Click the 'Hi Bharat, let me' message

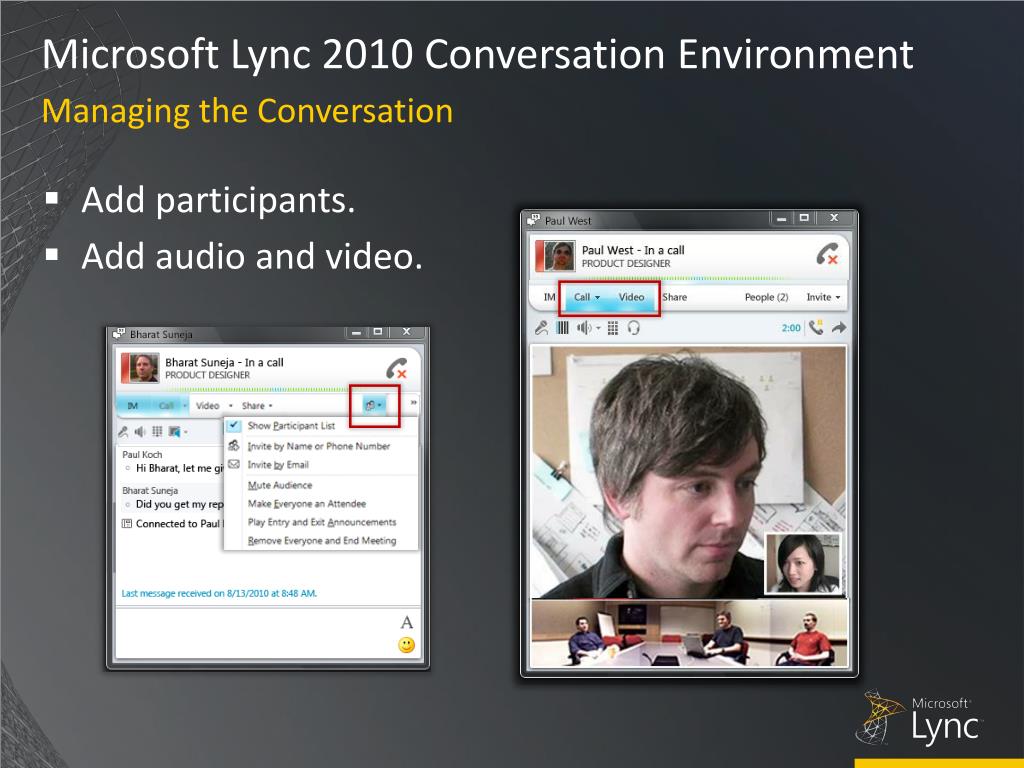pyautogui.click(x=180, y=468)
